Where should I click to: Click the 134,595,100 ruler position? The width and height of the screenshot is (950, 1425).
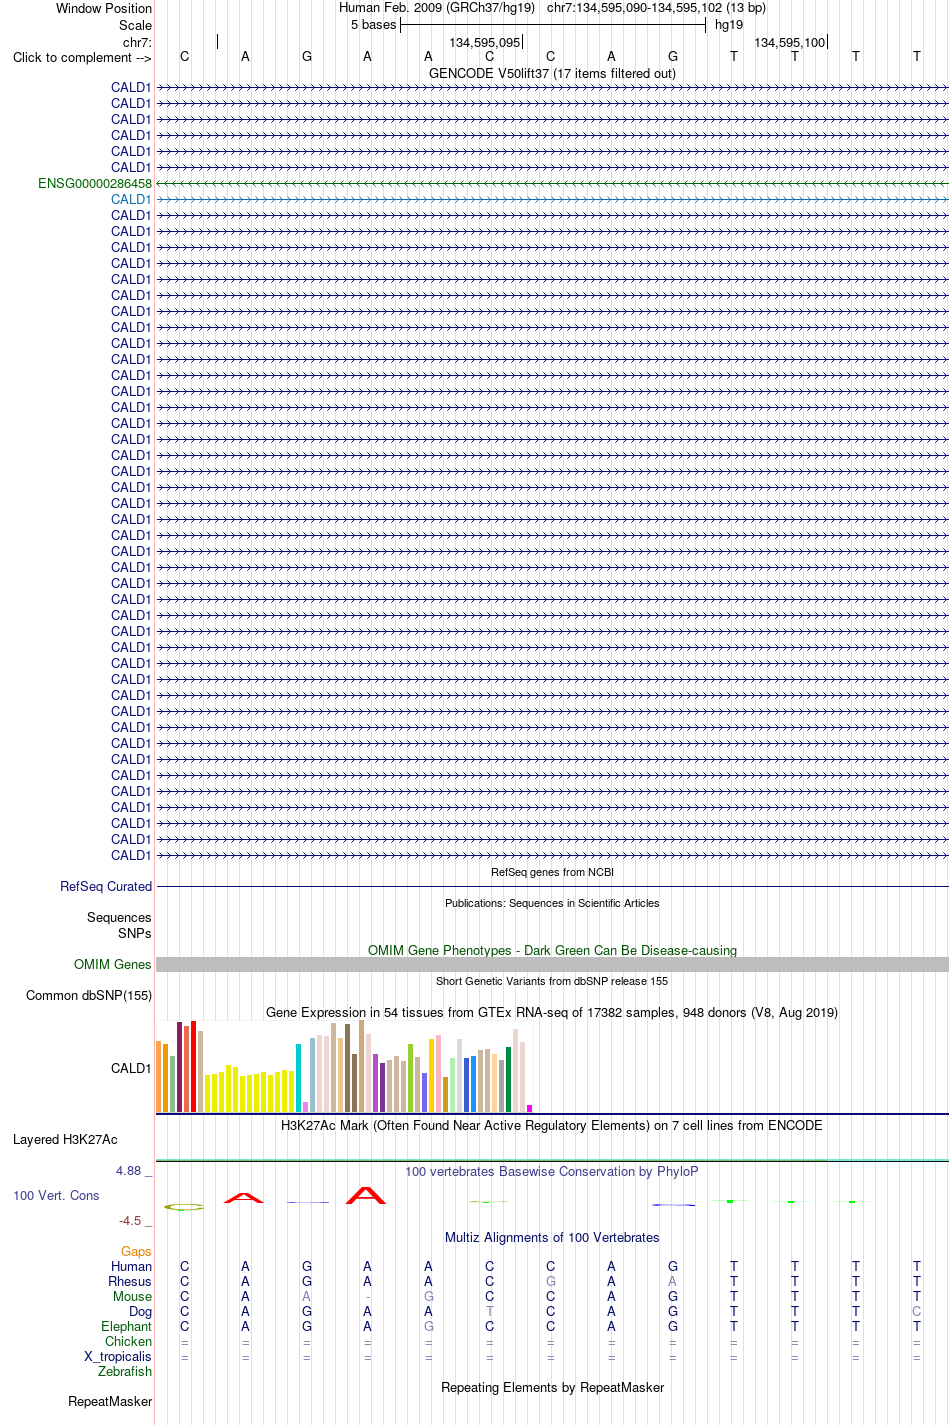pos(790,42)
